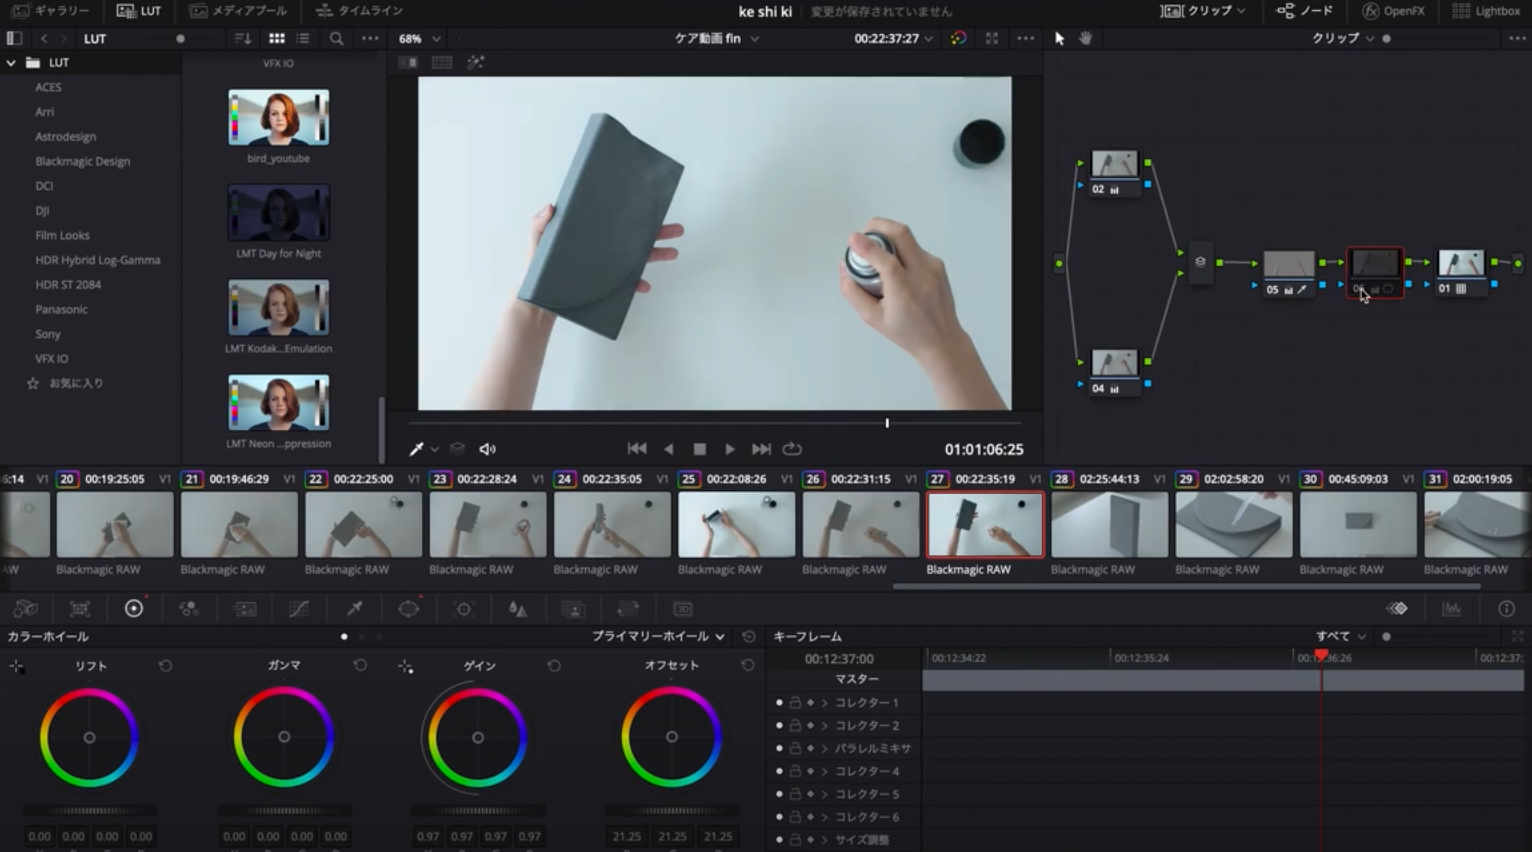This screenshot has height=852, width=1532.
Task: Toggle the image wipe split view
Action: (x=408, y=62)
